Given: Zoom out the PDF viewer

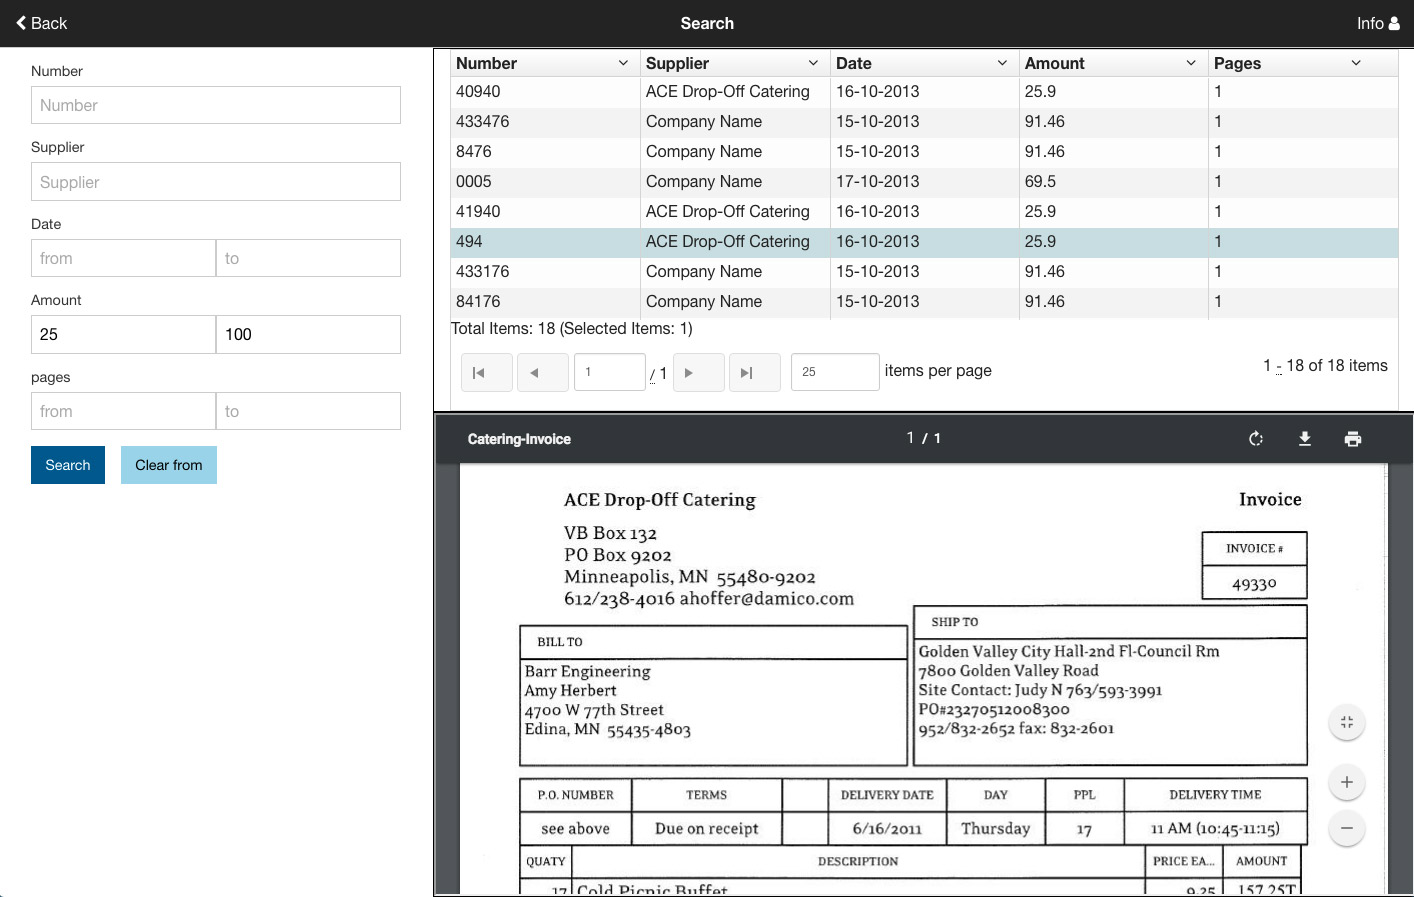Looking at the screenshot, I should [x=1347, y=828].
